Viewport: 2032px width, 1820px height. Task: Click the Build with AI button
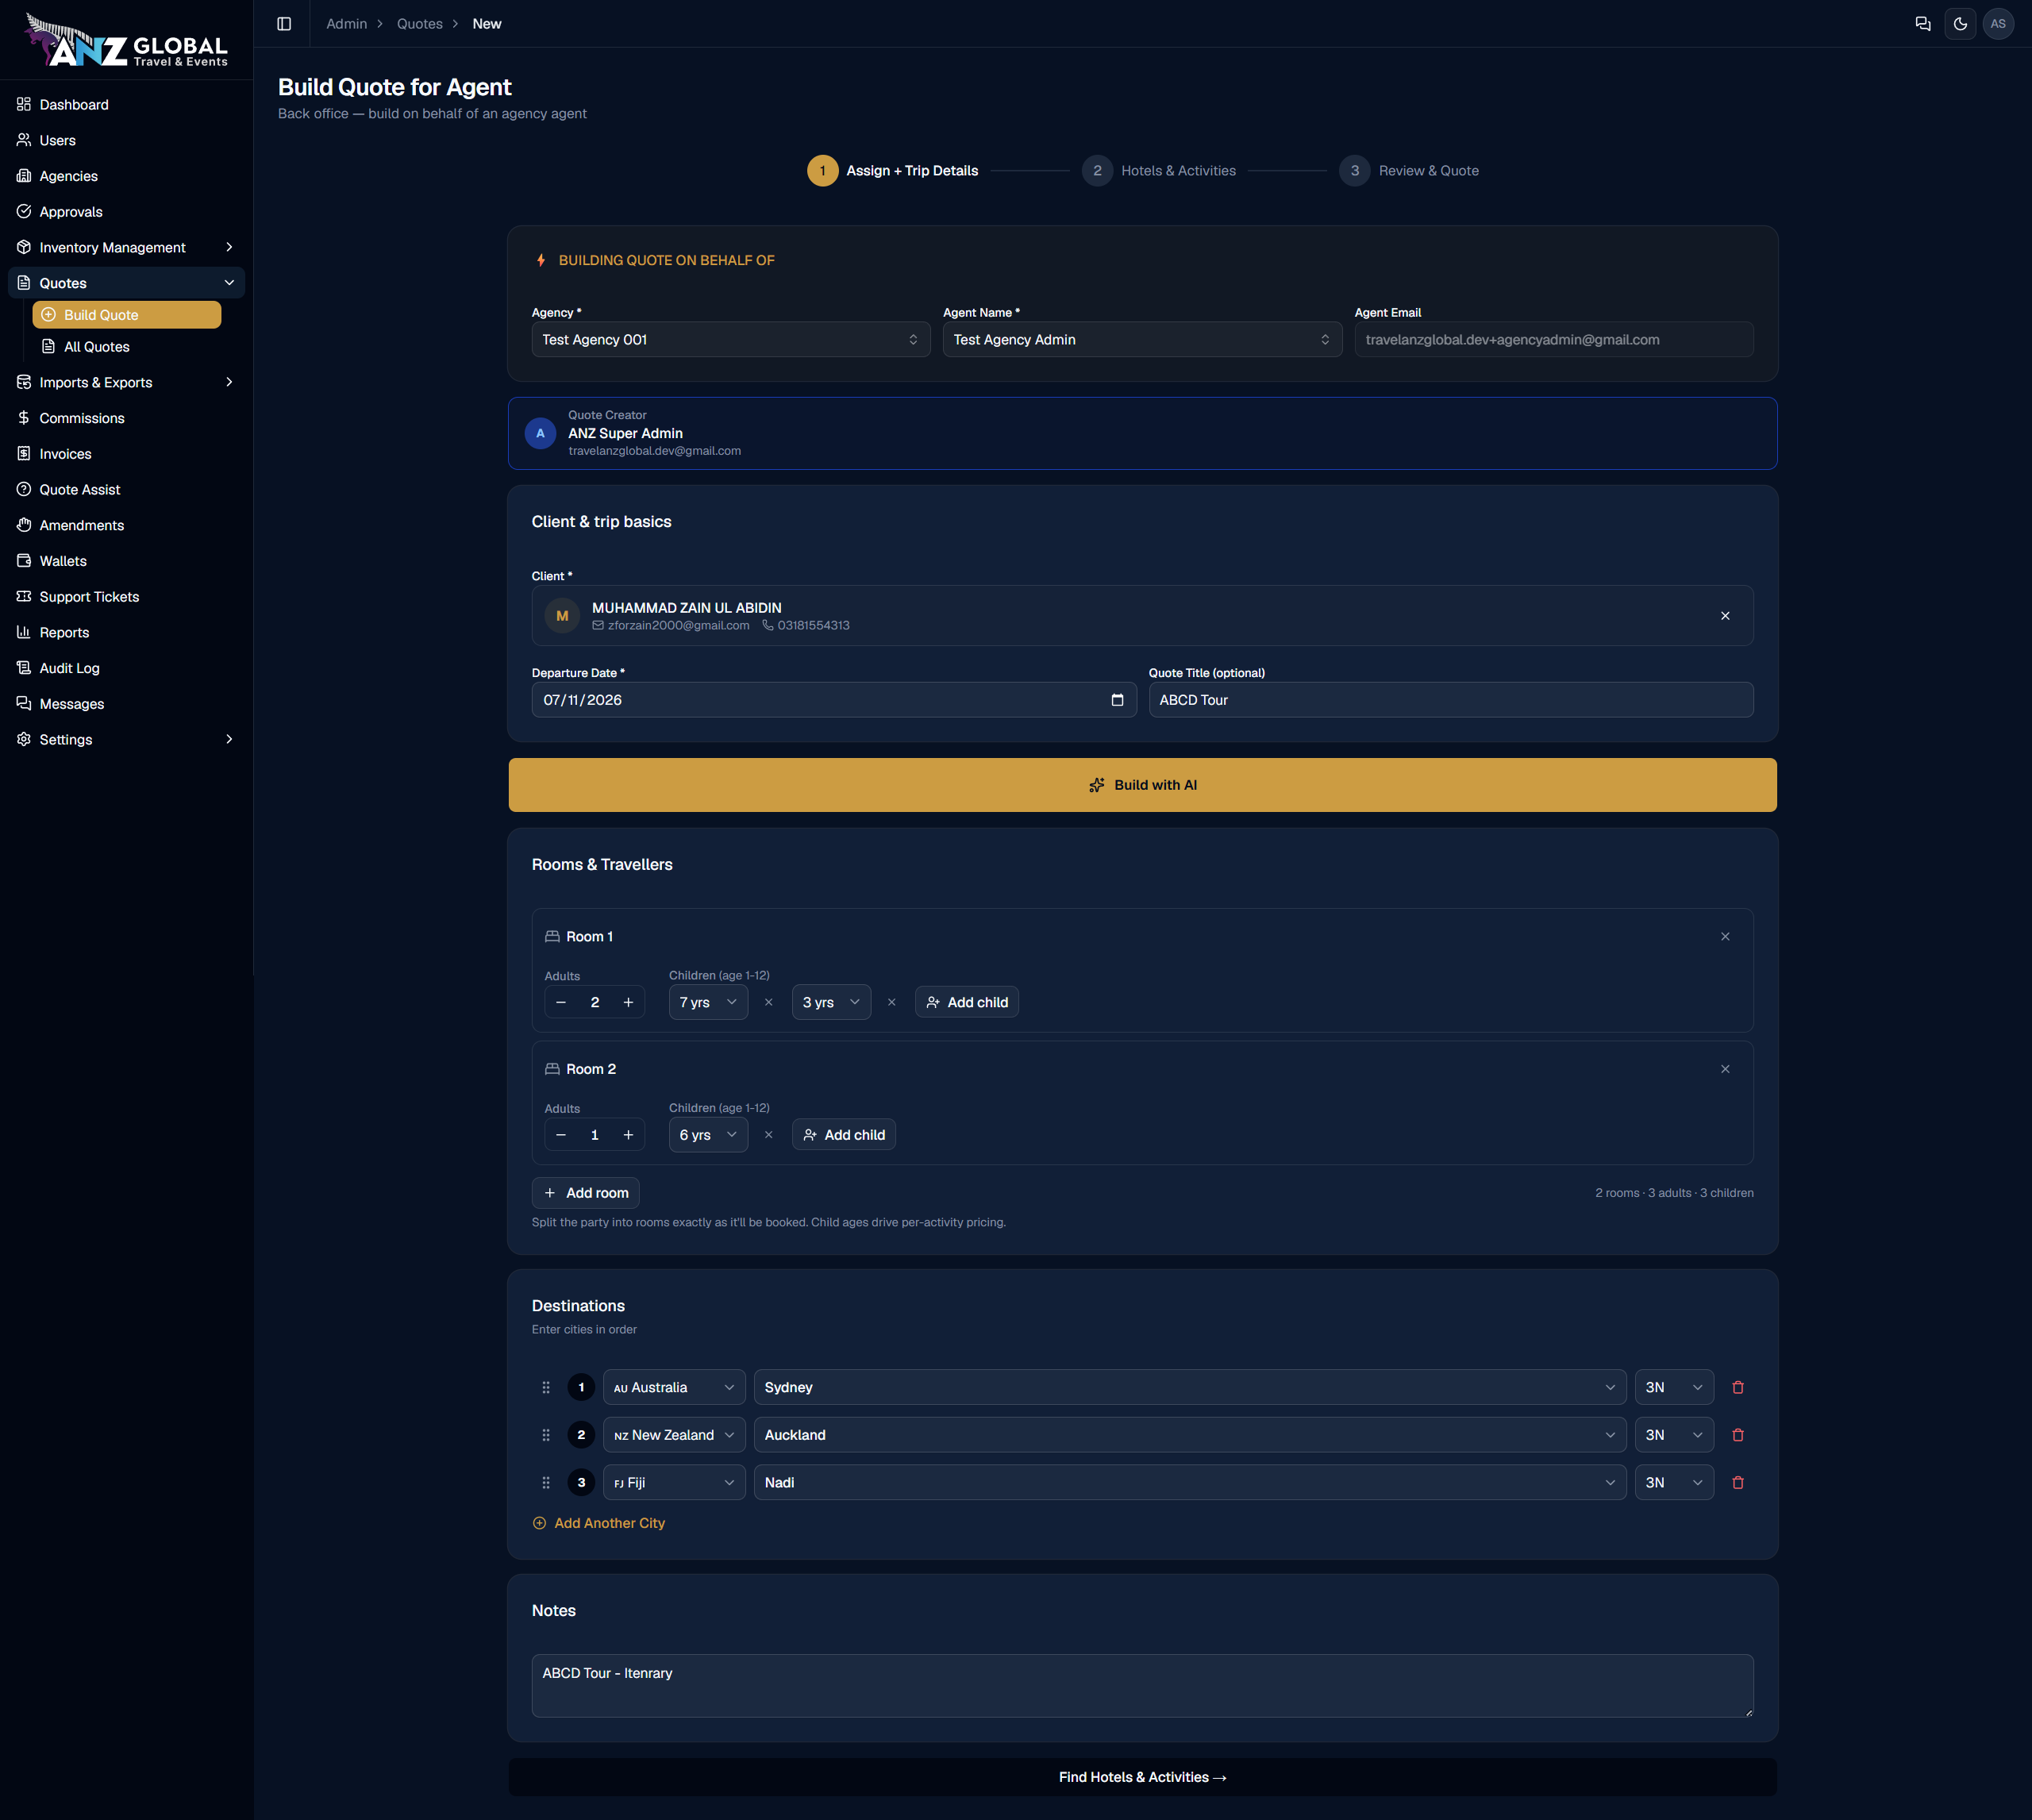1143,785
